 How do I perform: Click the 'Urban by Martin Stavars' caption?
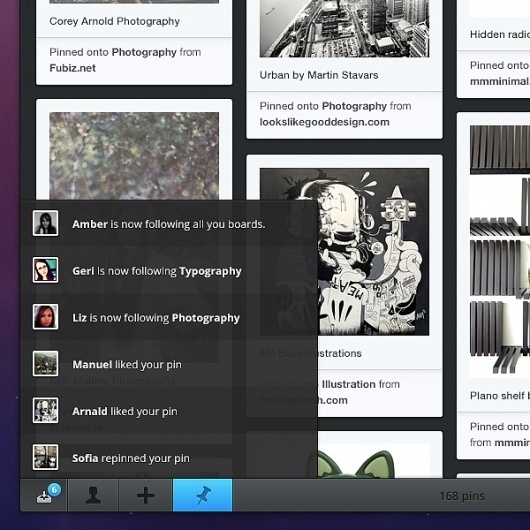click(x=319, y=75)
